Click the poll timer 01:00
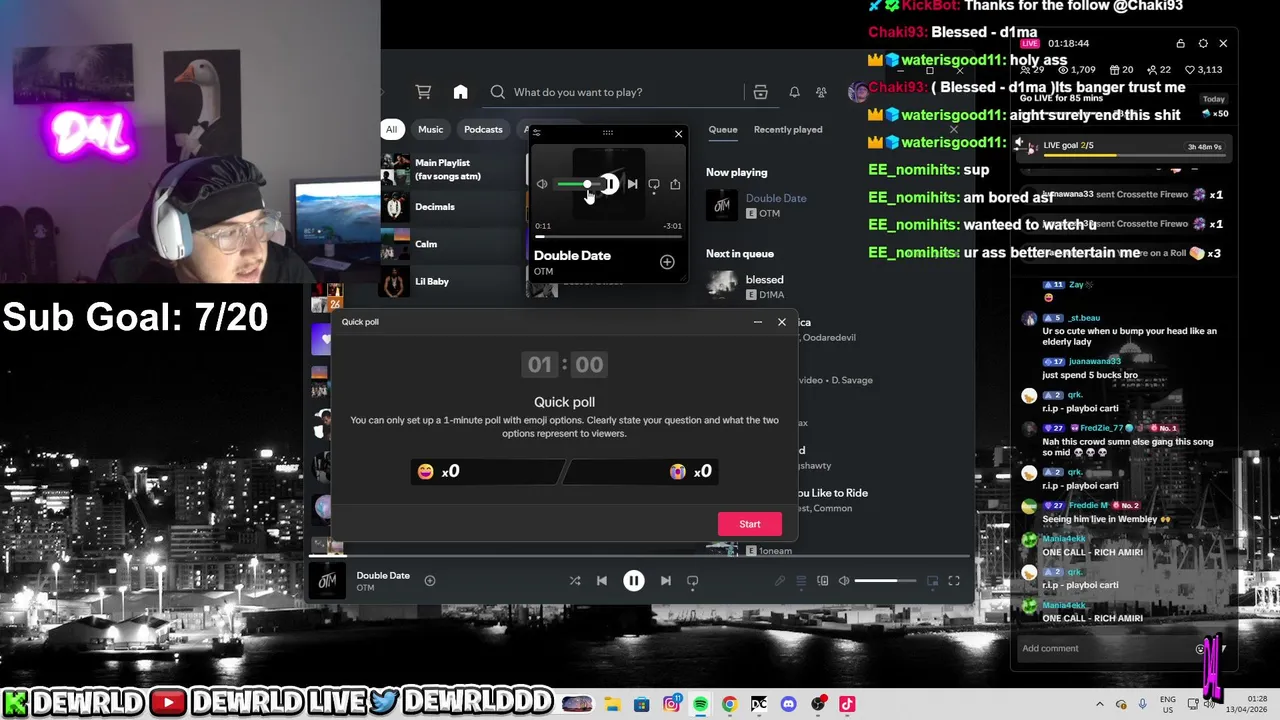The image size is (1280, 720). point(564,365)
